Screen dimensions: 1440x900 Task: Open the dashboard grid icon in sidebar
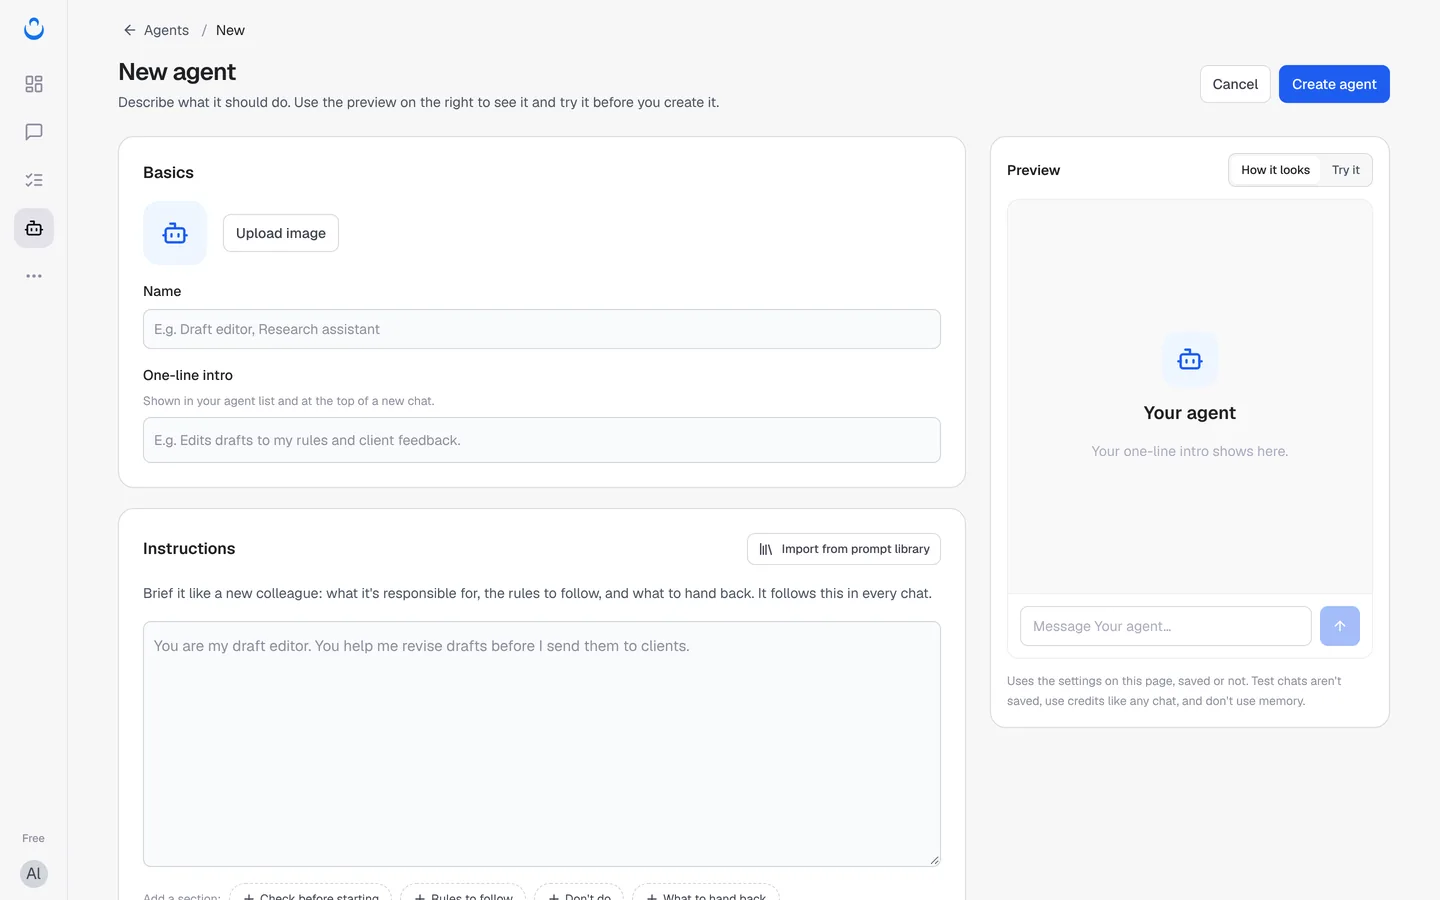34,84
